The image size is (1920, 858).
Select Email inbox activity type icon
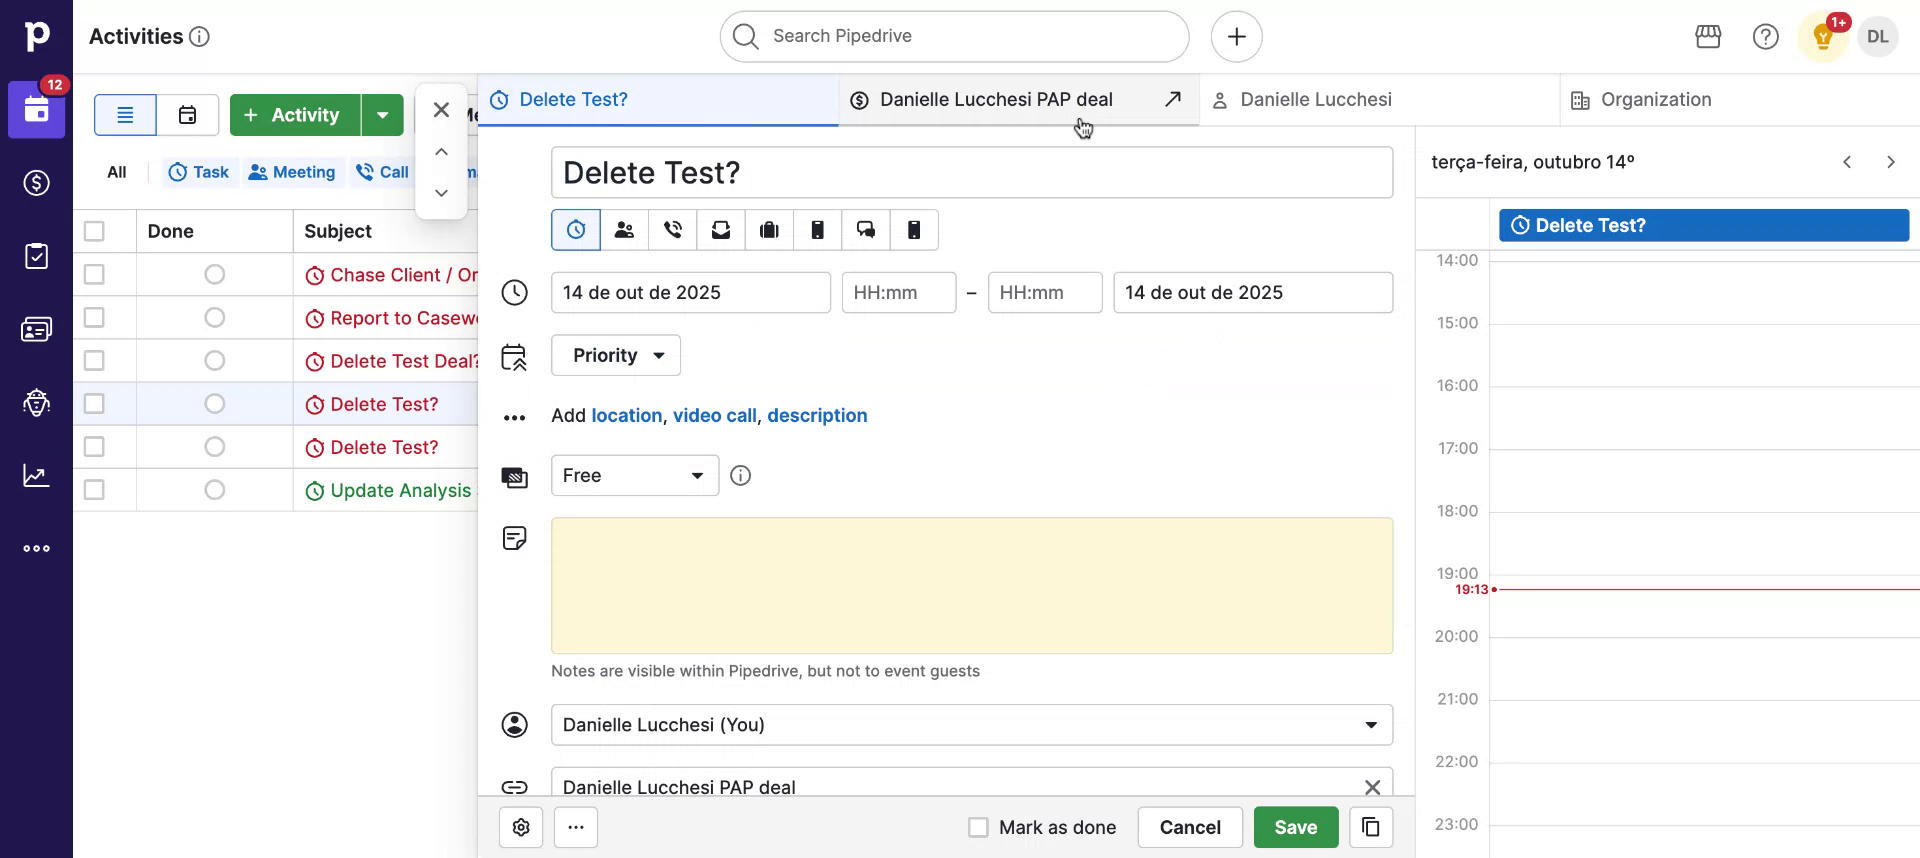point(721,230)
